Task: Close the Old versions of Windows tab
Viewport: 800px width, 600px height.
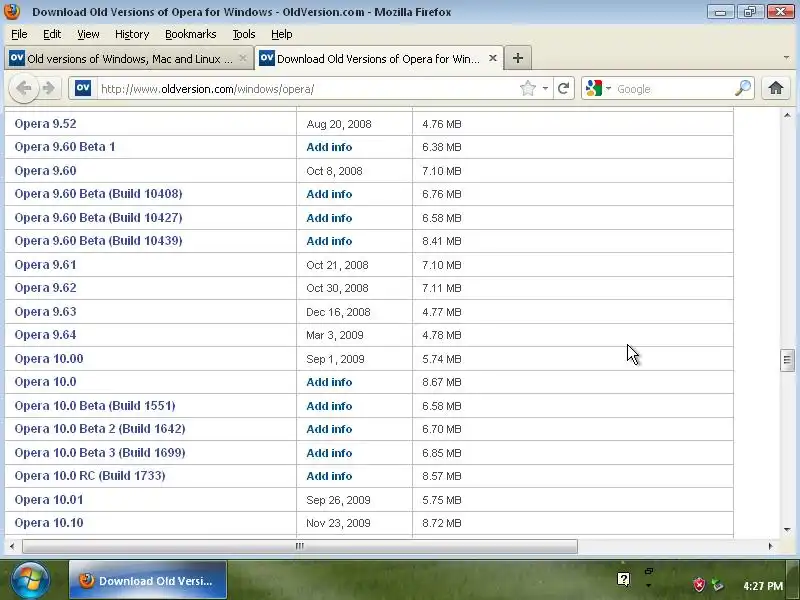Action: [x=243, y=58]
